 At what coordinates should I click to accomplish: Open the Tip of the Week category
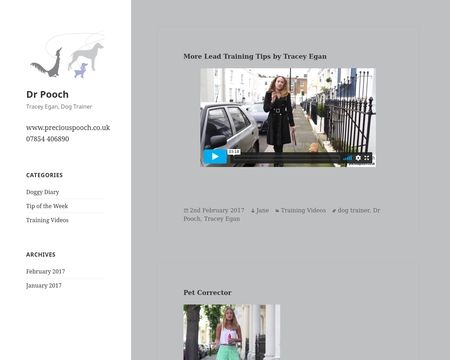tap(47, 206)
